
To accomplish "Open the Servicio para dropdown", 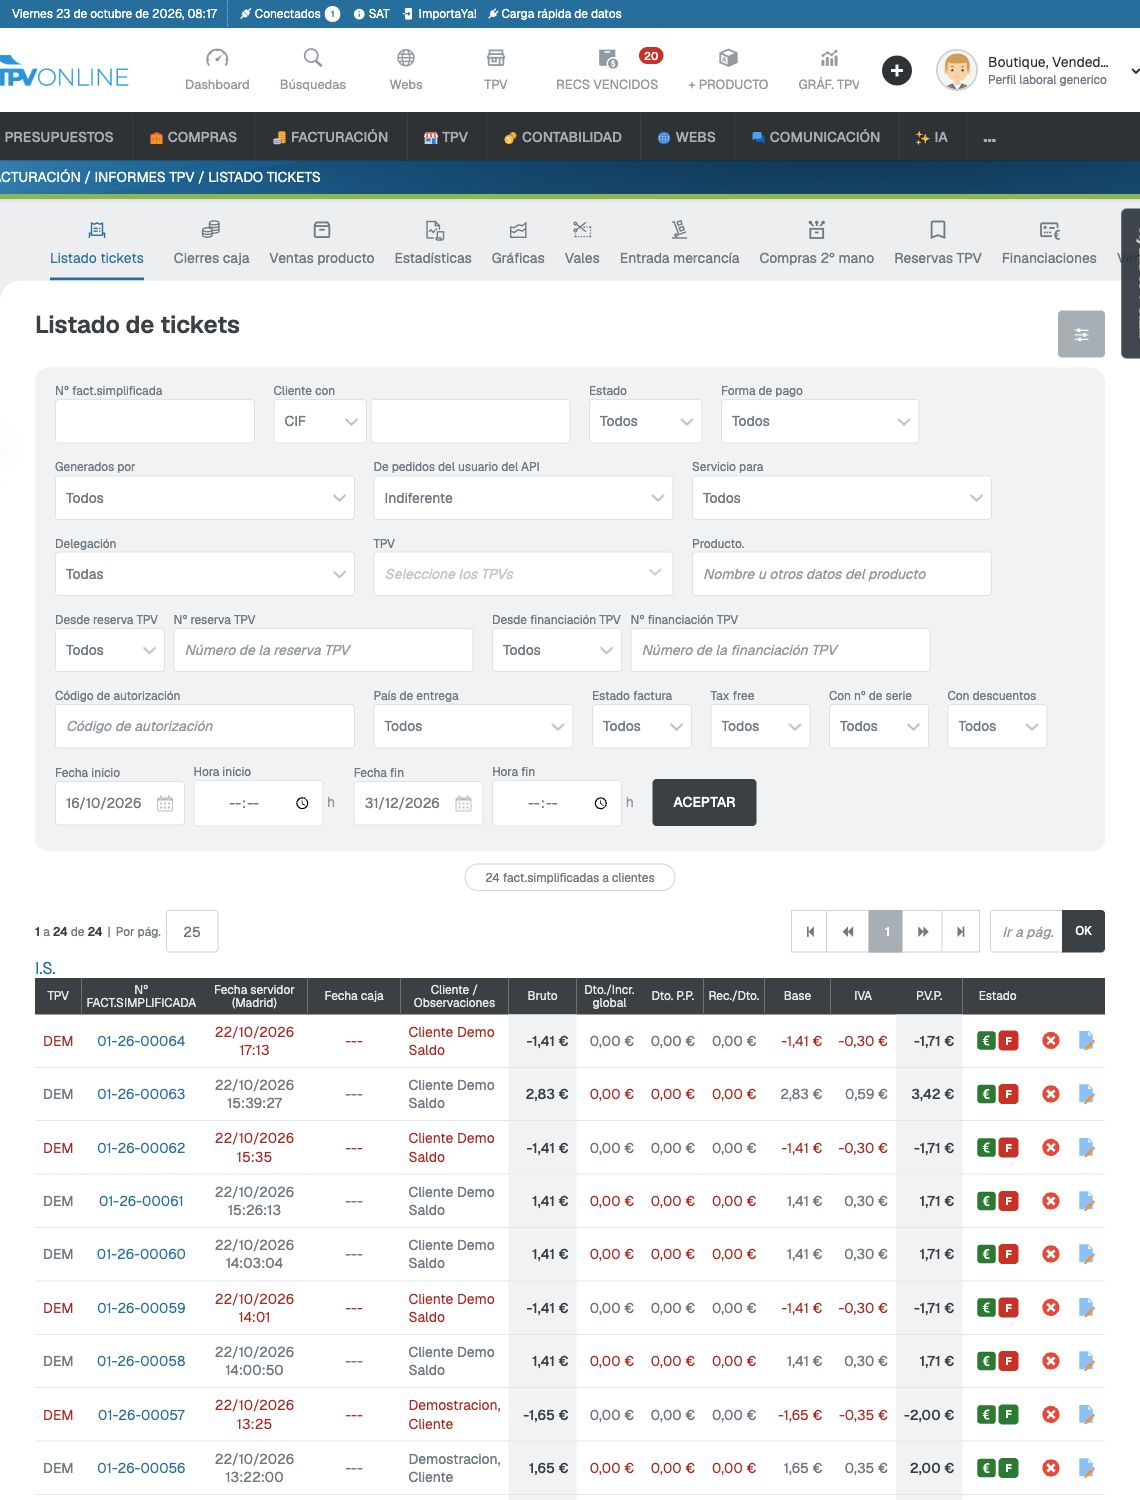I will [x=842, y=498].
